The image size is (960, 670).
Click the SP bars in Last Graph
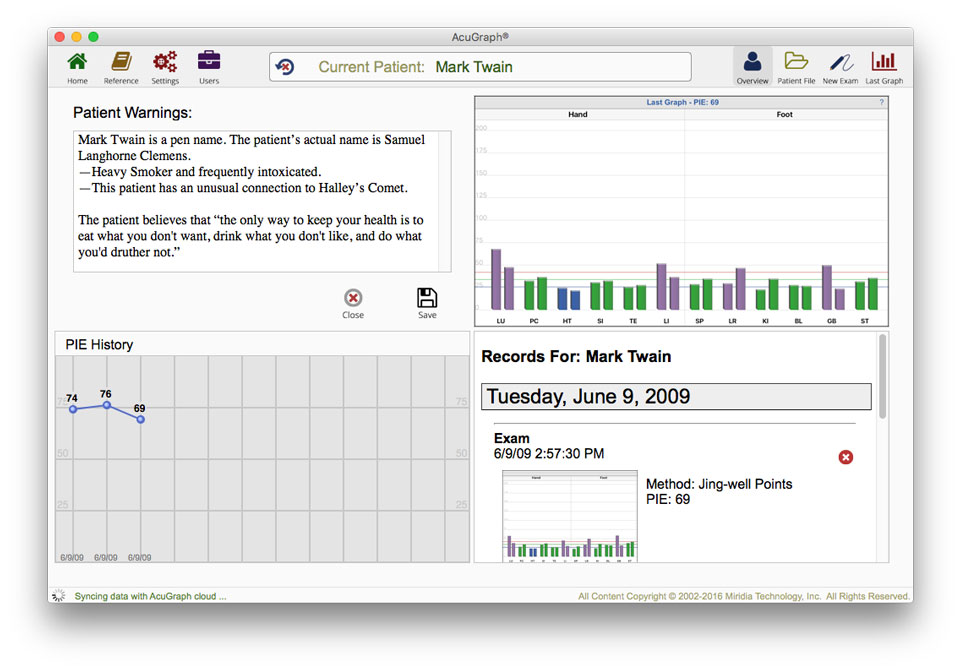point(701,295)
